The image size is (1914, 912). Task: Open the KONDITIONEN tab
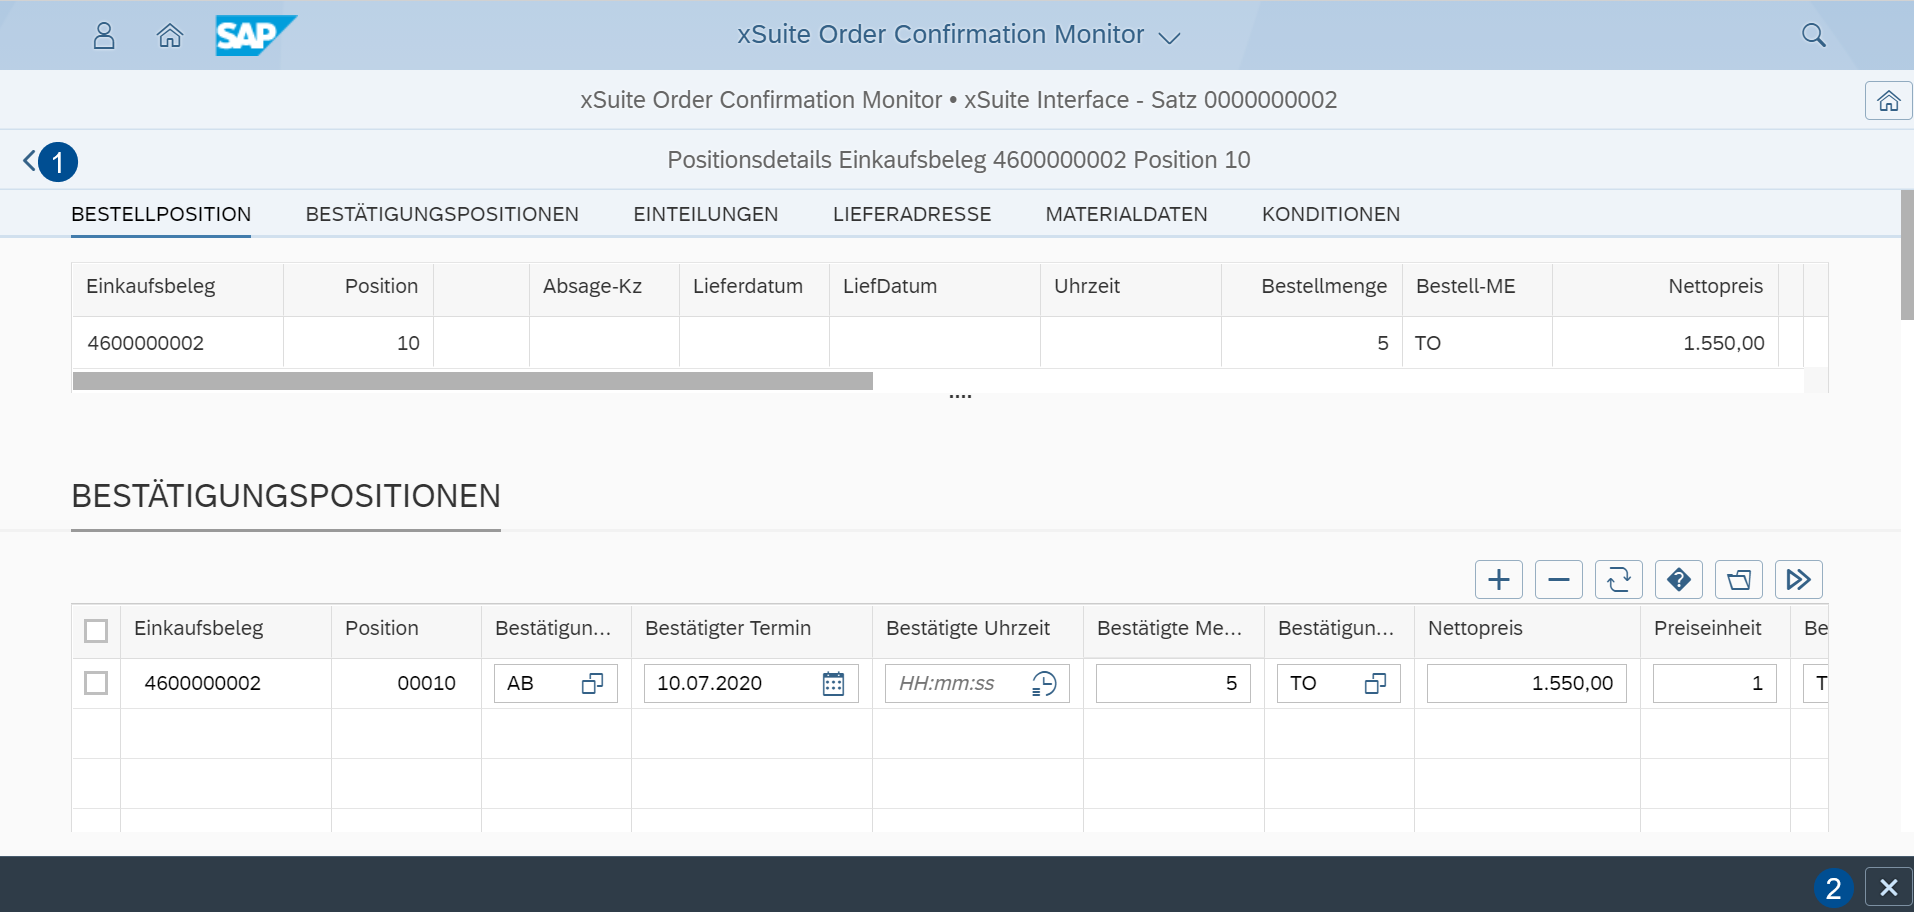pyautogui.click(x=1330, y=213)
